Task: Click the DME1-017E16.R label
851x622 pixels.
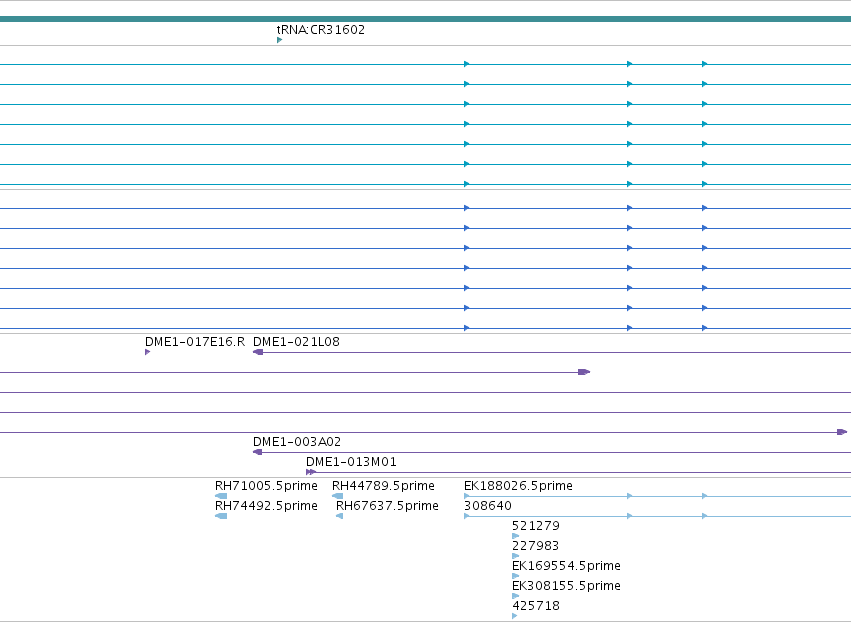Action: point(195,341)
